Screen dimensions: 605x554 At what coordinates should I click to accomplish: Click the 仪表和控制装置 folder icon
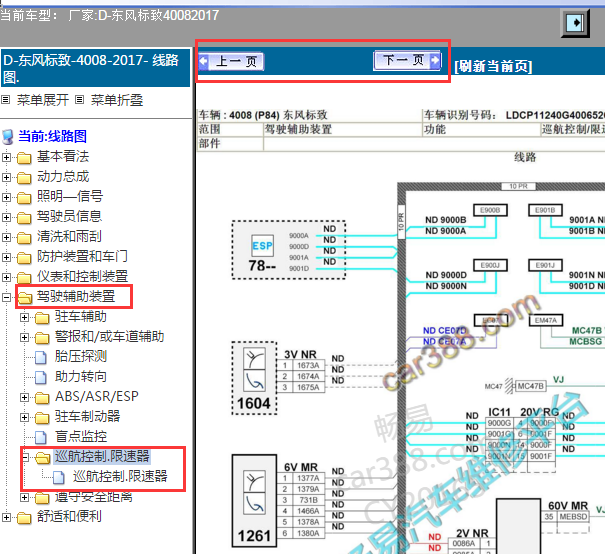[x=24, y=278]
